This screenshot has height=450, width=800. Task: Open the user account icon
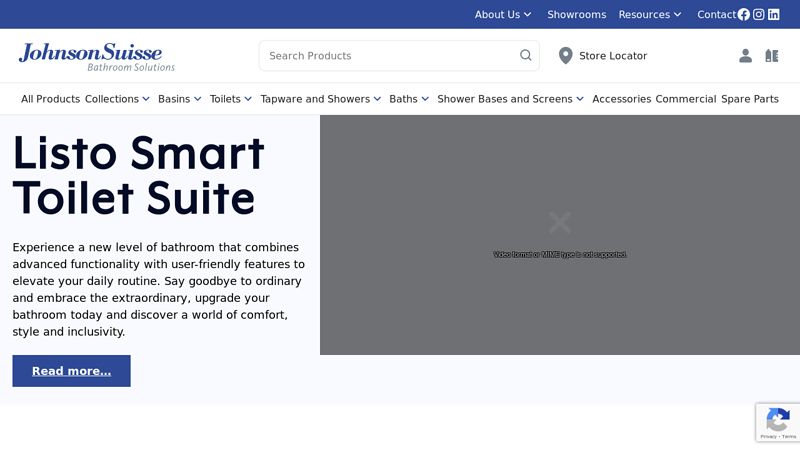pos(745,56)
